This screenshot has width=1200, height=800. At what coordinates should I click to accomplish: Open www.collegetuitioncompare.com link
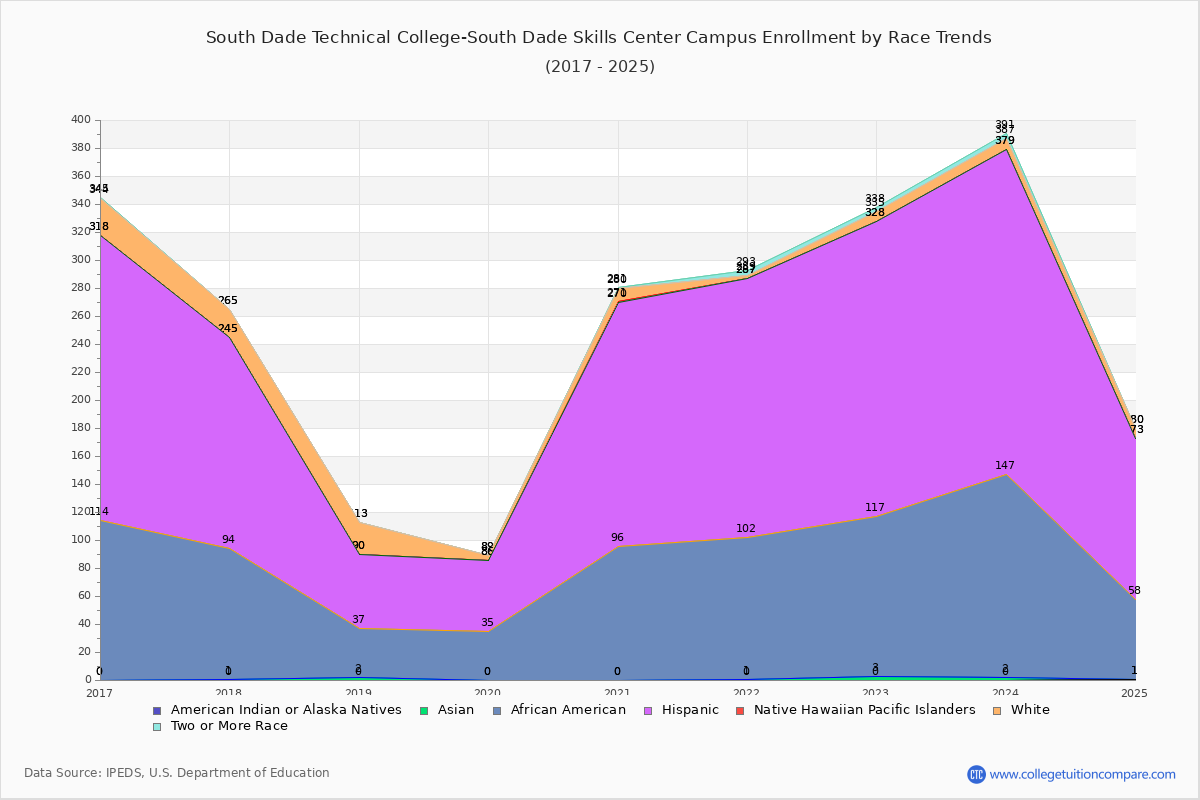[1083, 774]
